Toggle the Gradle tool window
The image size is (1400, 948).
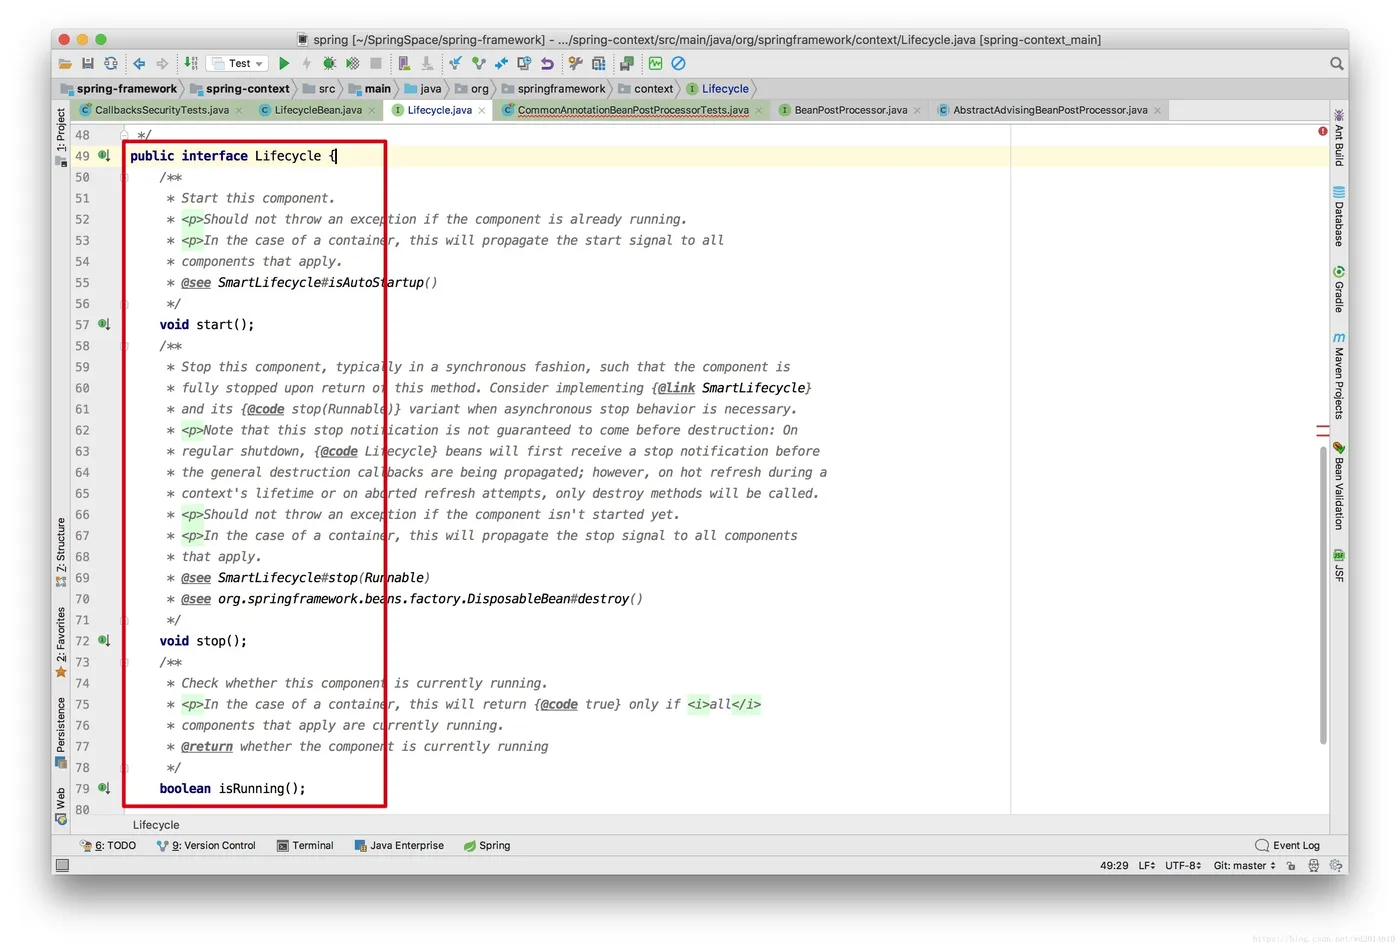click(x=1339, y=289)
